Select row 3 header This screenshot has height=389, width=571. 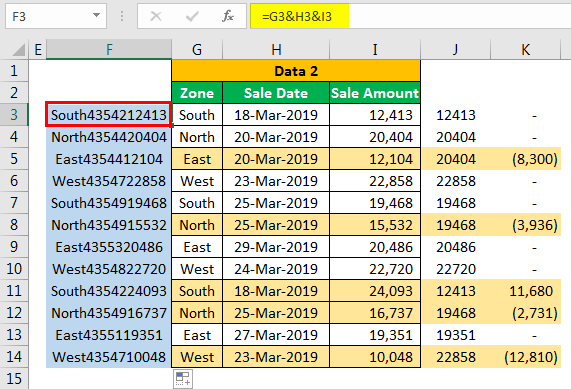click(x=14, y=115)
